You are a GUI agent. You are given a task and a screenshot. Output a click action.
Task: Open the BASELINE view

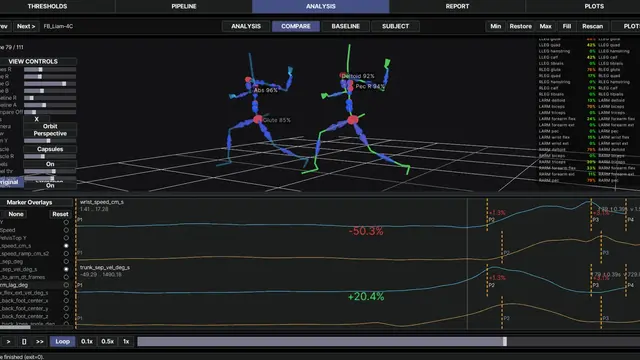345,26
